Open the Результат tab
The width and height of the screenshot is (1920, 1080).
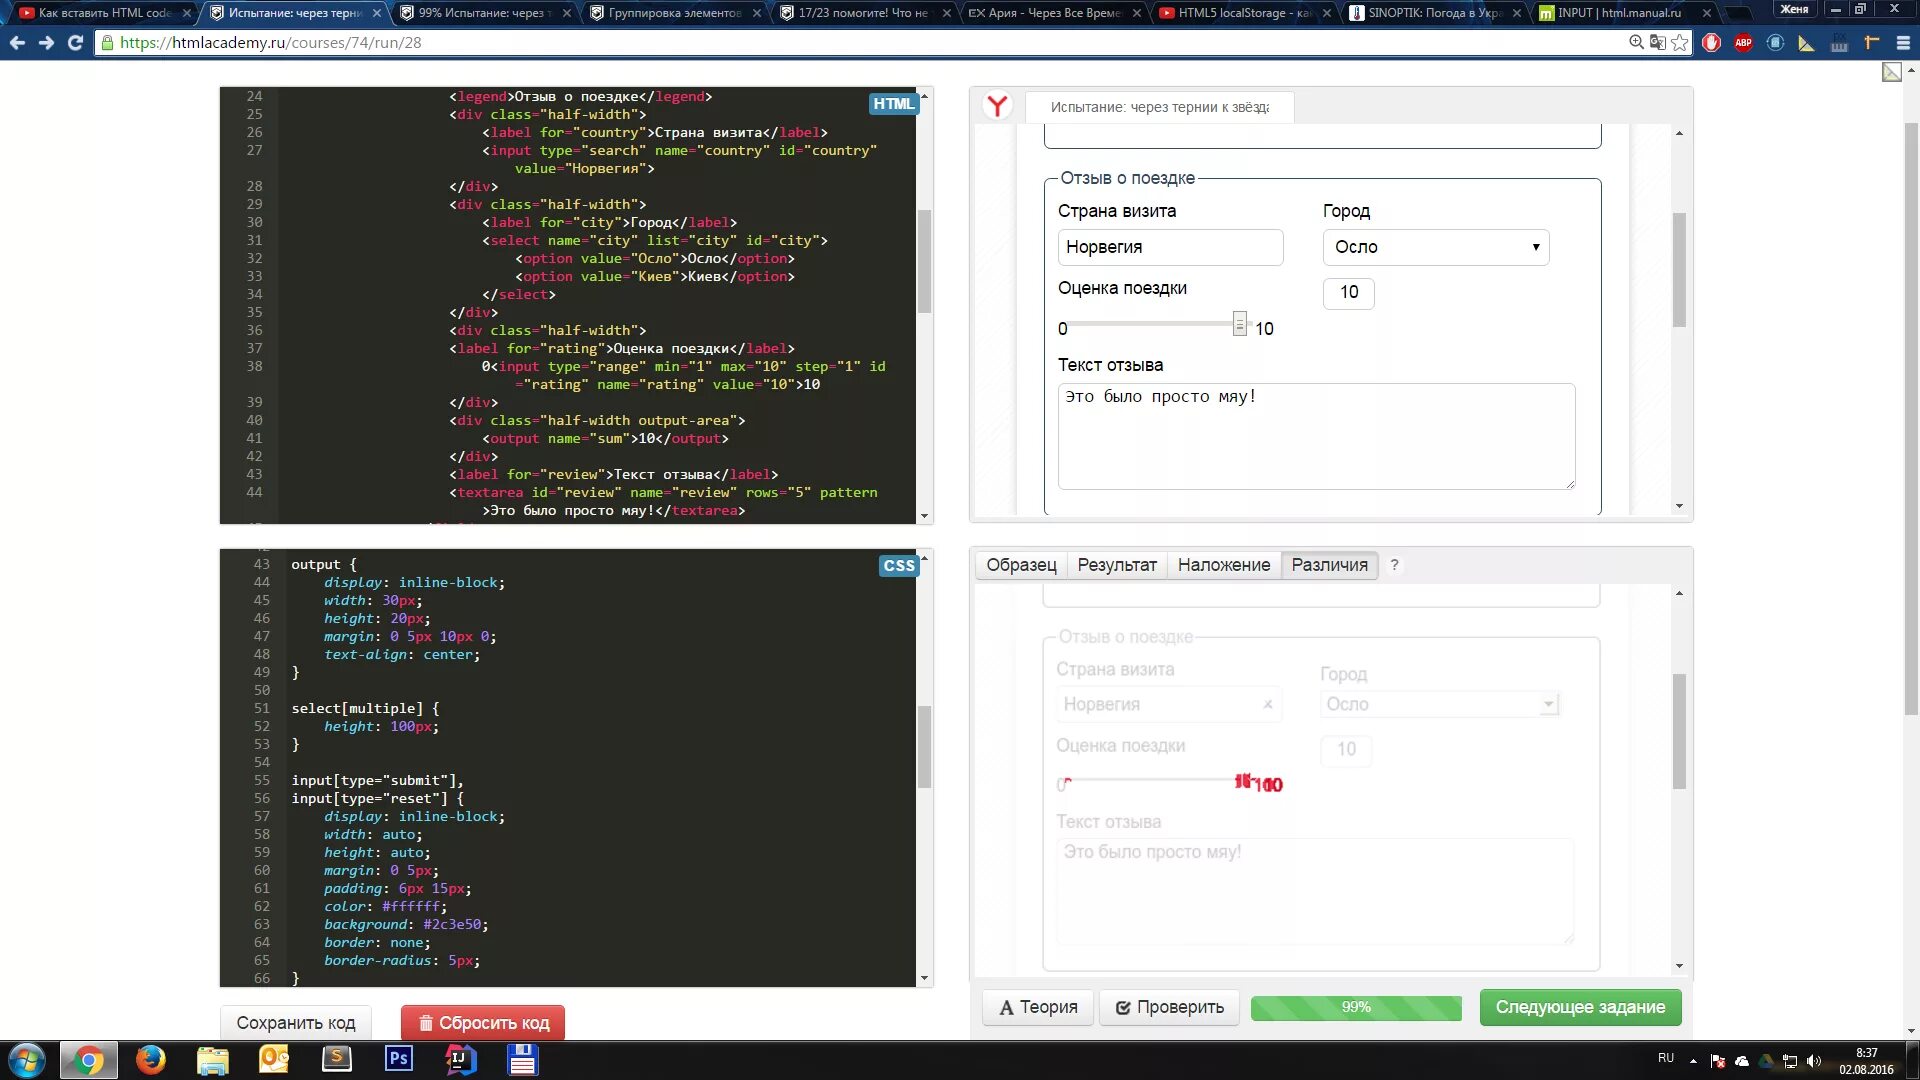pyautogui.click(x=1116, y=565)
